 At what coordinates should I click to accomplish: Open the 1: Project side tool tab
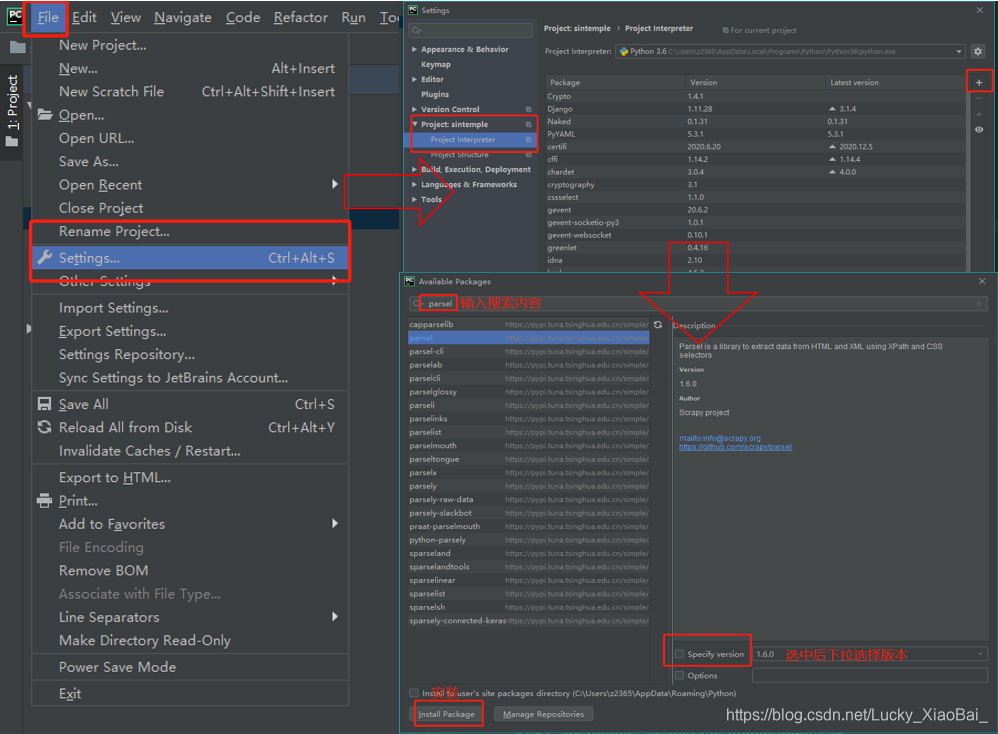12,102
